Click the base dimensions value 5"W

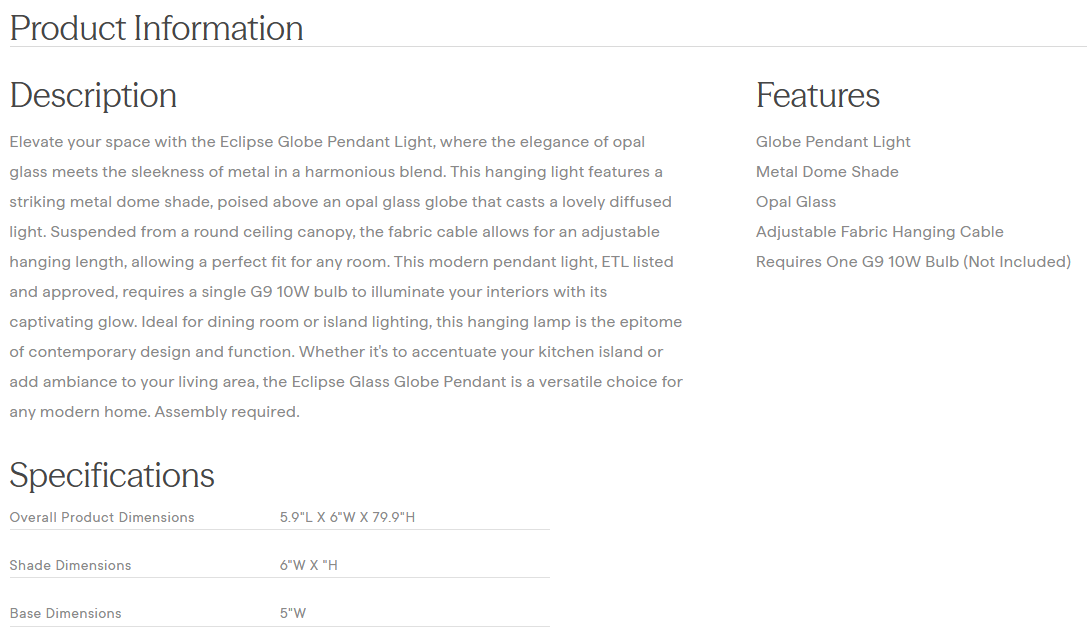[x=293, y=613]
